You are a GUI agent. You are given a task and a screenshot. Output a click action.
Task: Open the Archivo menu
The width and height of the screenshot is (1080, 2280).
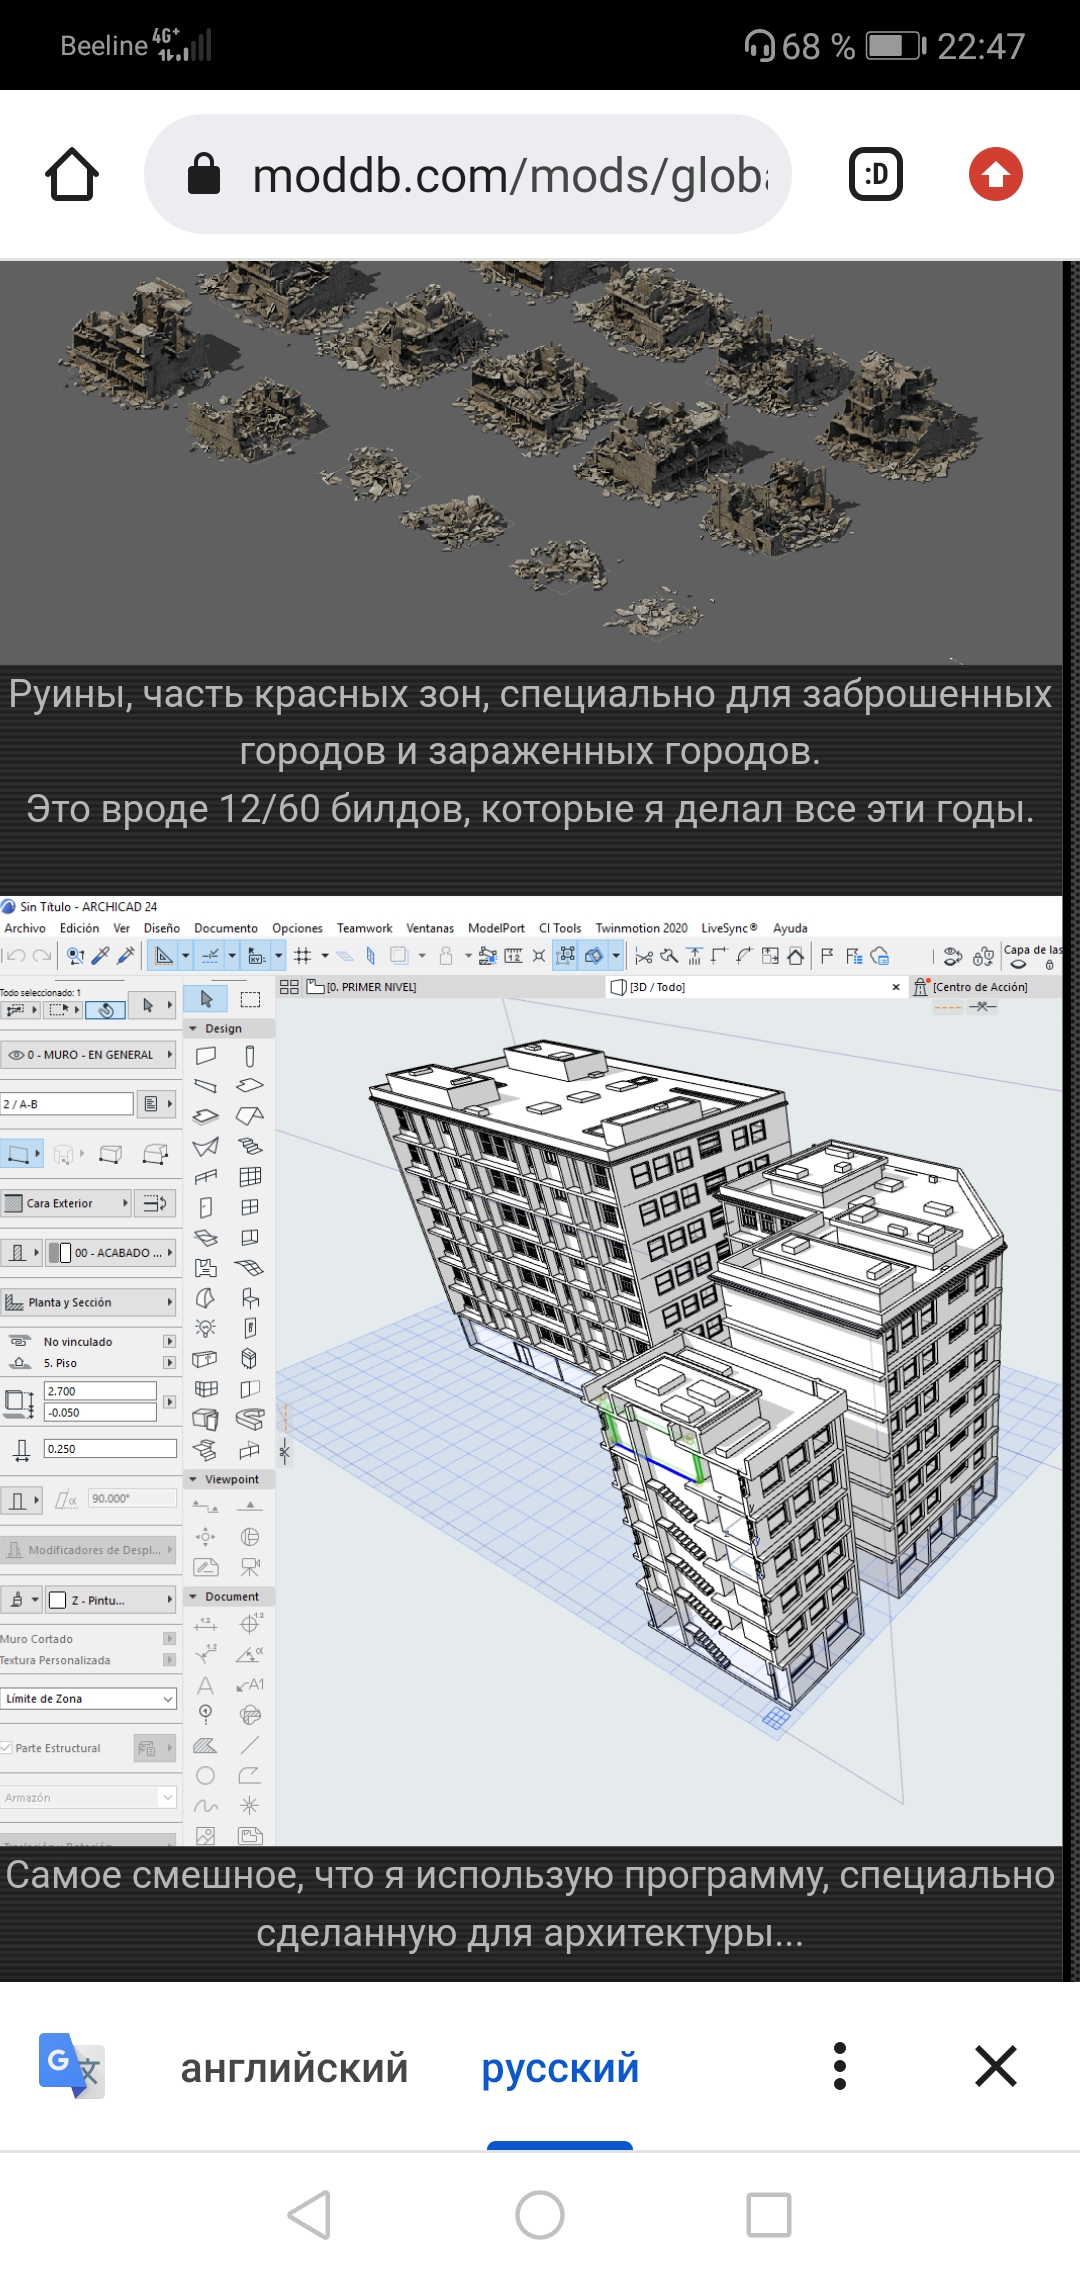pos(25,928)
